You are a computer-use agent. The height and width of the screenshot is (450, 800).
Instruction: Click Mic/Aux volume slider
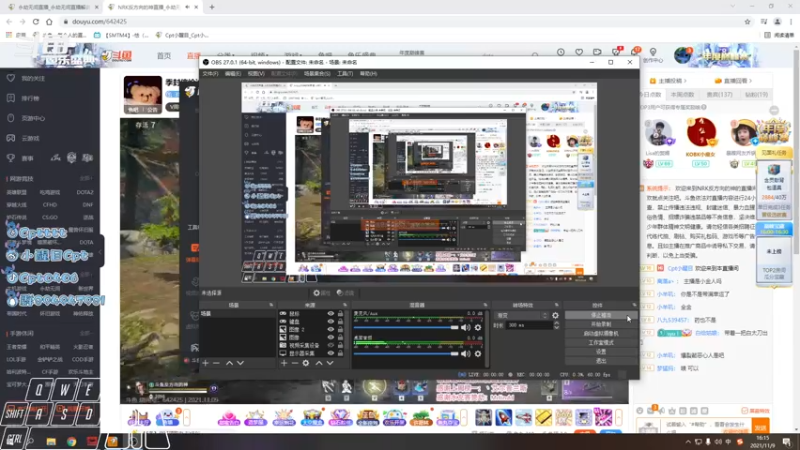point(406,328)
